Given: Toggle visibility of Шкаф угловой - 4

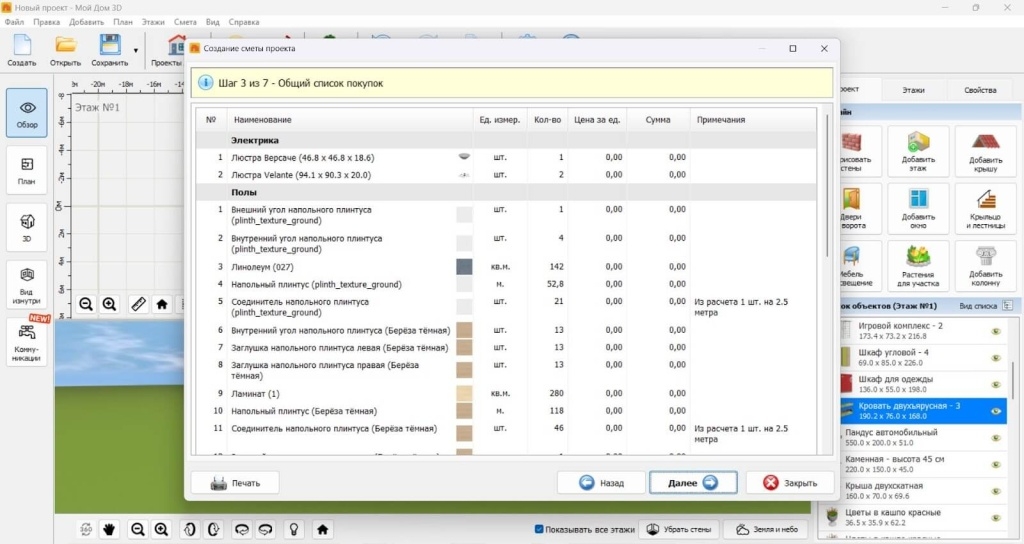Looking at the screenshot, I should 996,358.
